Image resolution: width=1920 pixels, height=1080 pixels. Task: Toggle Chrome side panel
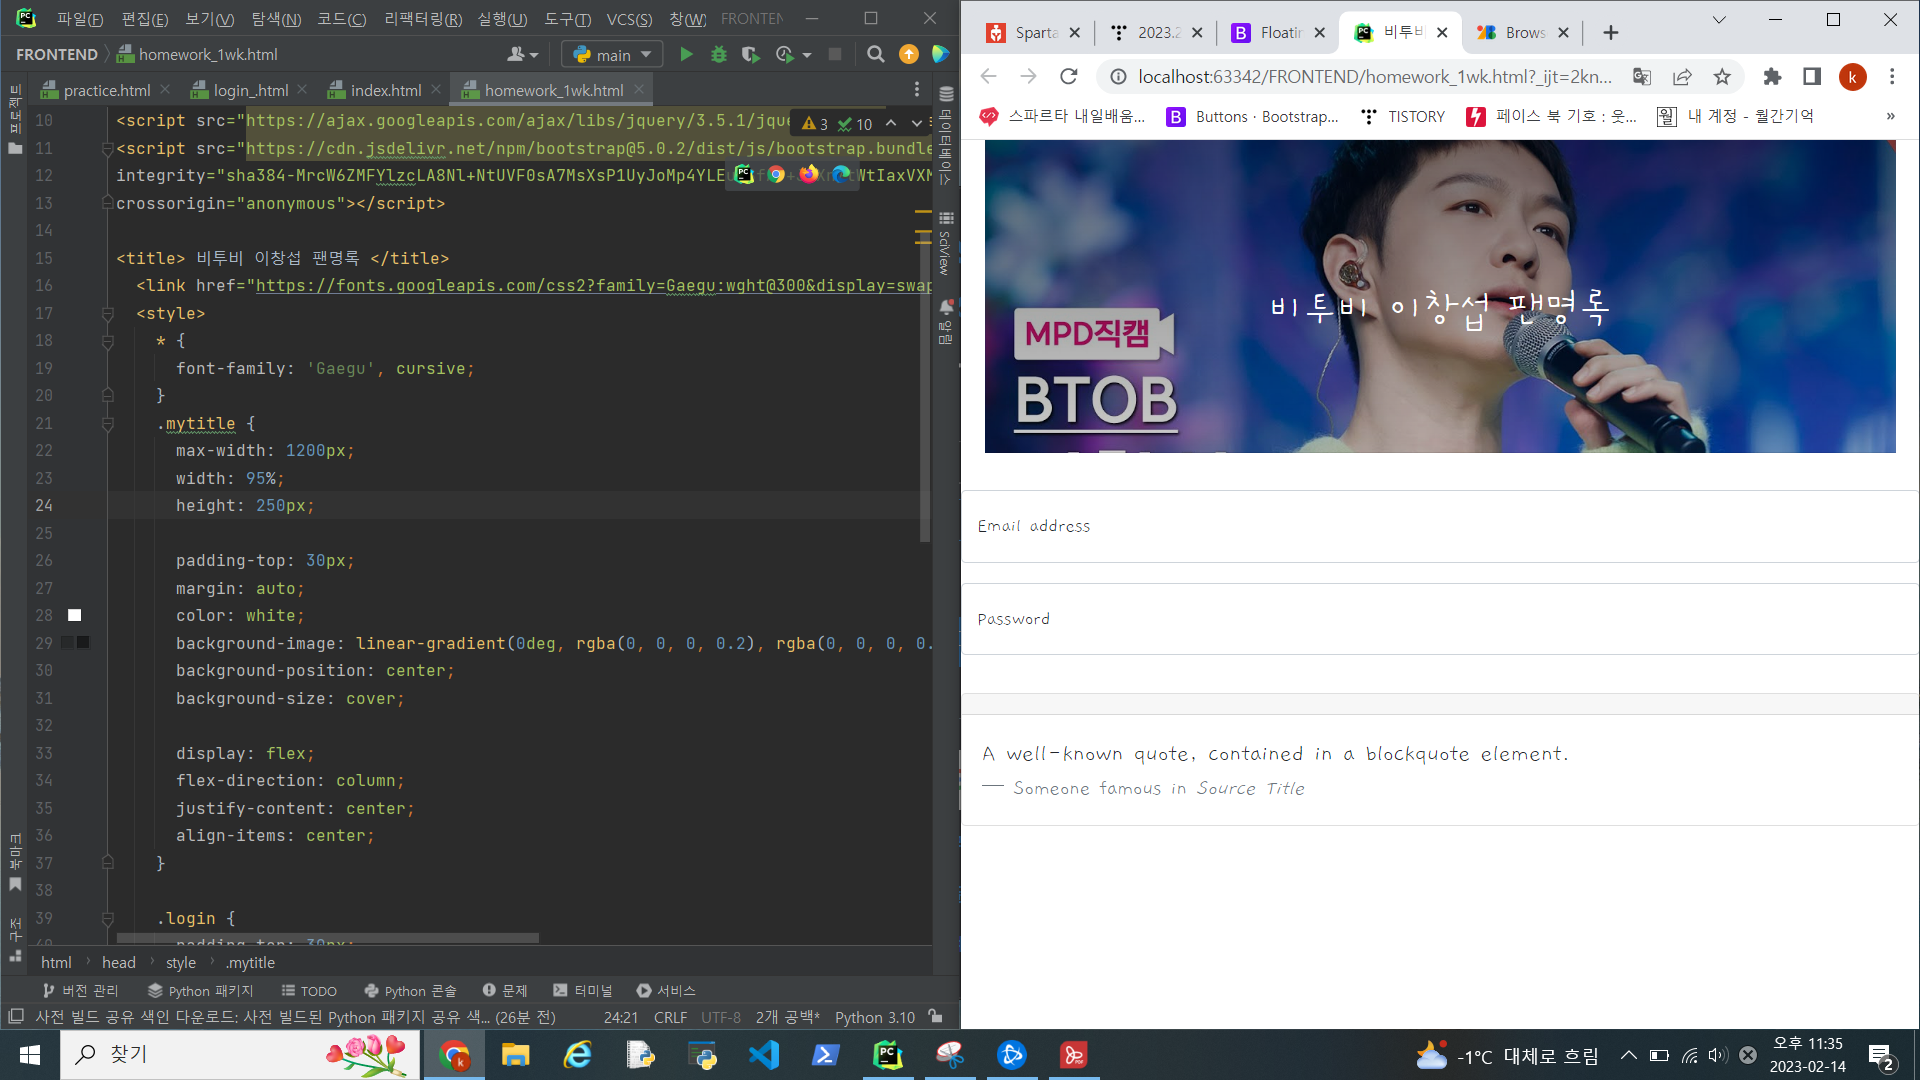coord(1812,76)
